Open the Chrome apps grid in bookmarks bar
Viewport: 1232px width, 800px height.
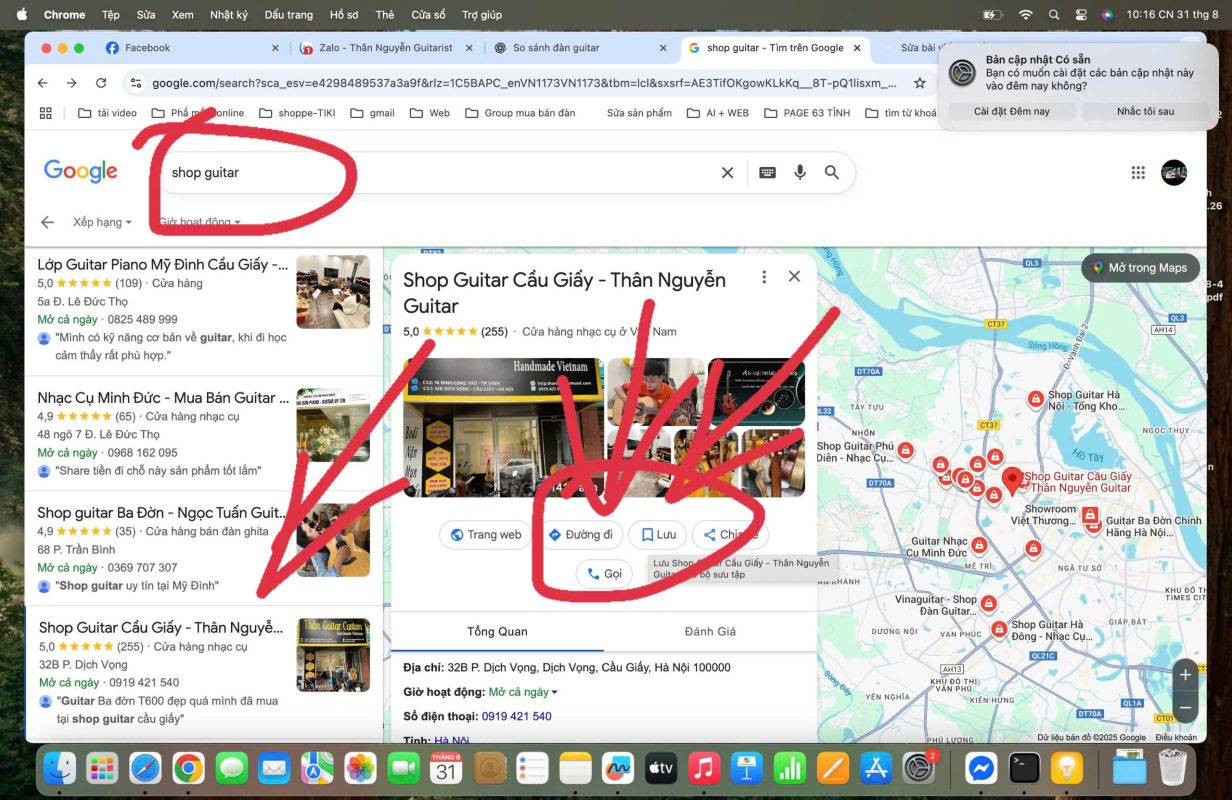[x=45, y=113]
